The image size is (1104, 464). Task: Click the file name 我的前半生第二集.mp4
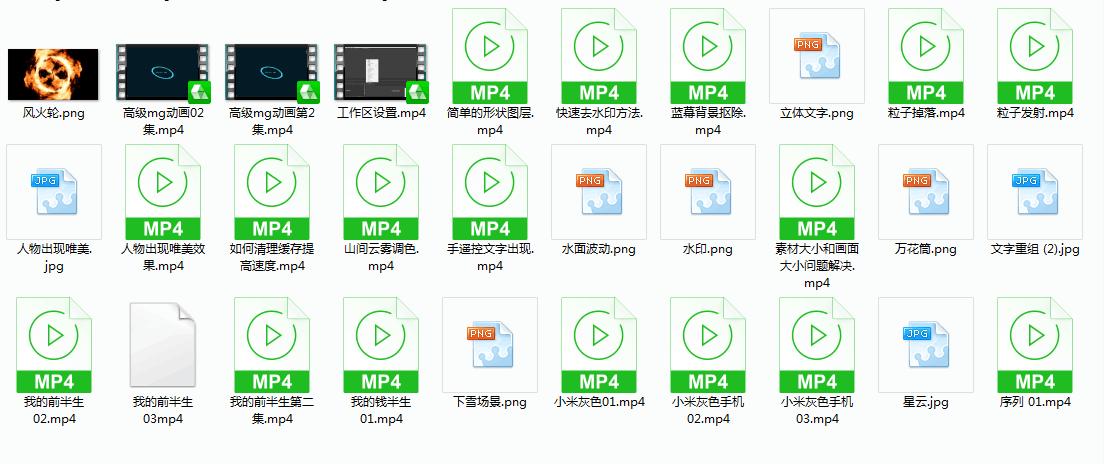pos(272,410)
